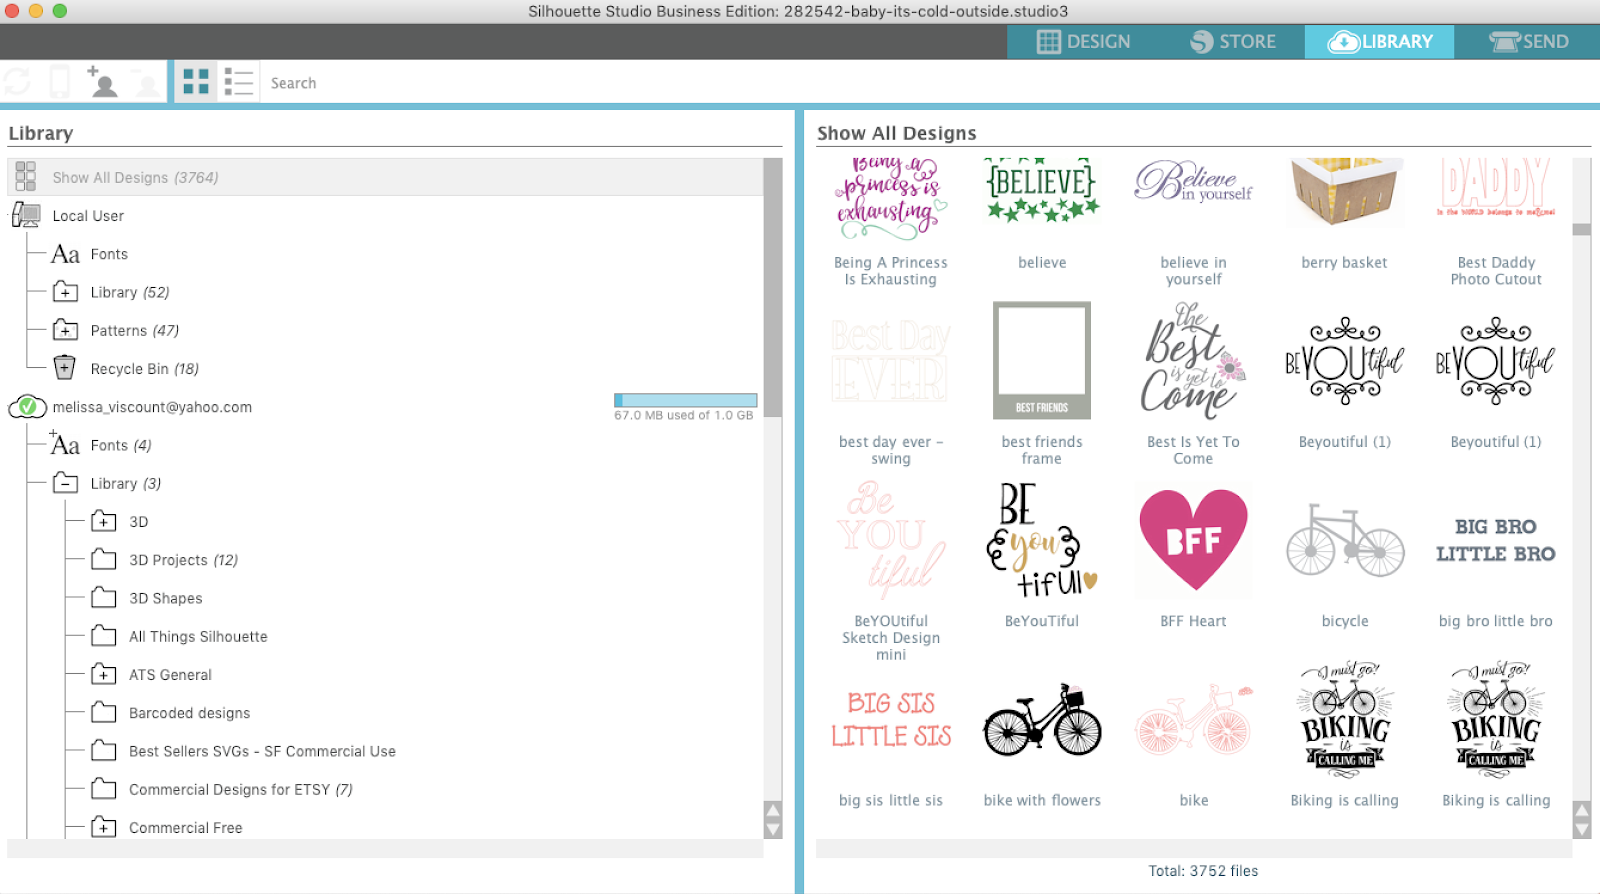The height and width of the screenshot is (894, 1600).
Task: Collapse the cloud Library (3) folder
Action: (65, 483)
